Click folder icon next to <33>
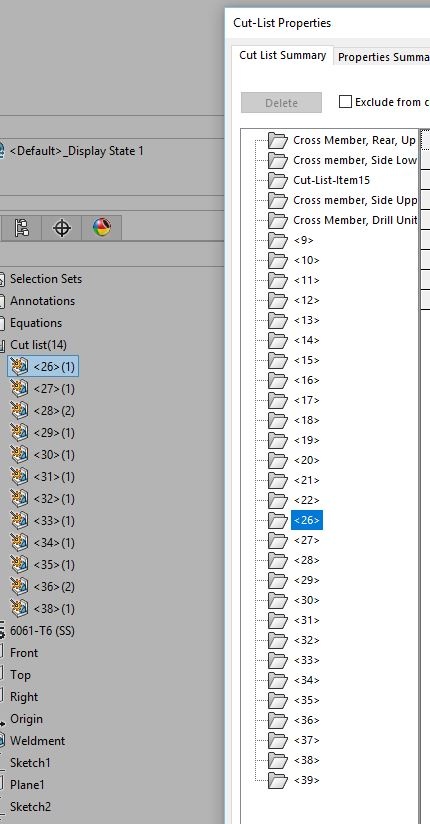Image resolution: width=430 pixels, height=824 pixels. pos(278,660)
